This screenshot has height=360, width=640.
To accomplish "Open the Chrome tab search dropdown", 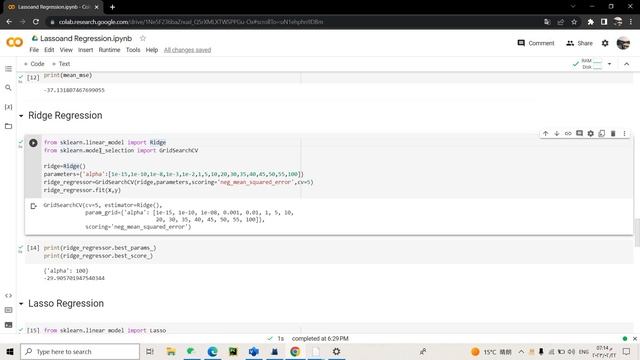I will (573, 7).
